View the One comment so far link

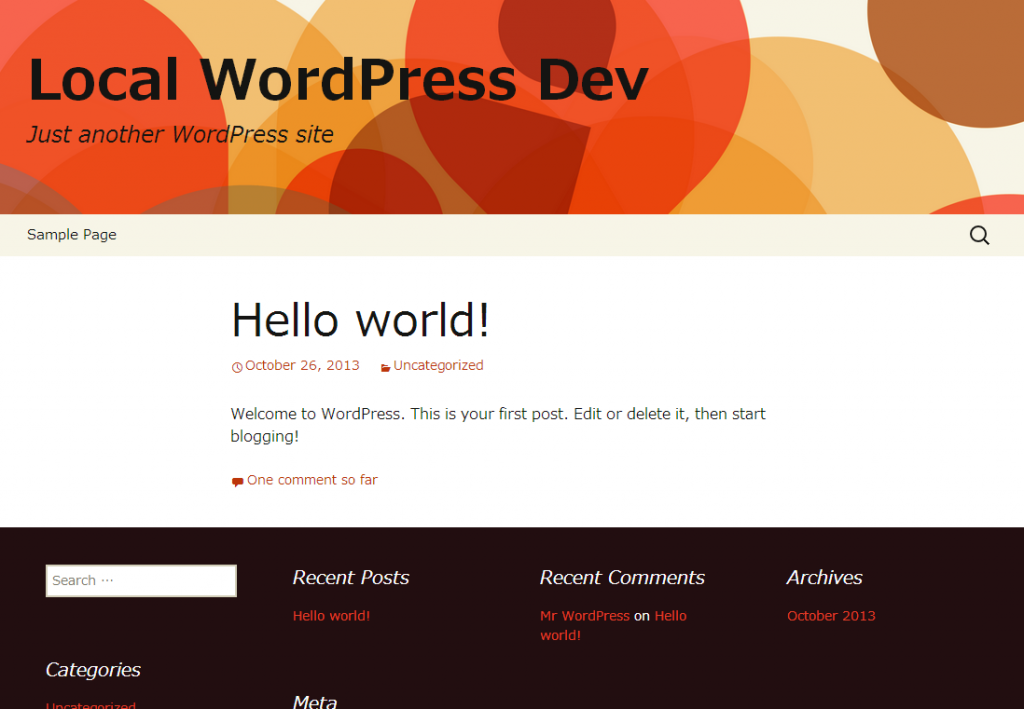point(312,480)
